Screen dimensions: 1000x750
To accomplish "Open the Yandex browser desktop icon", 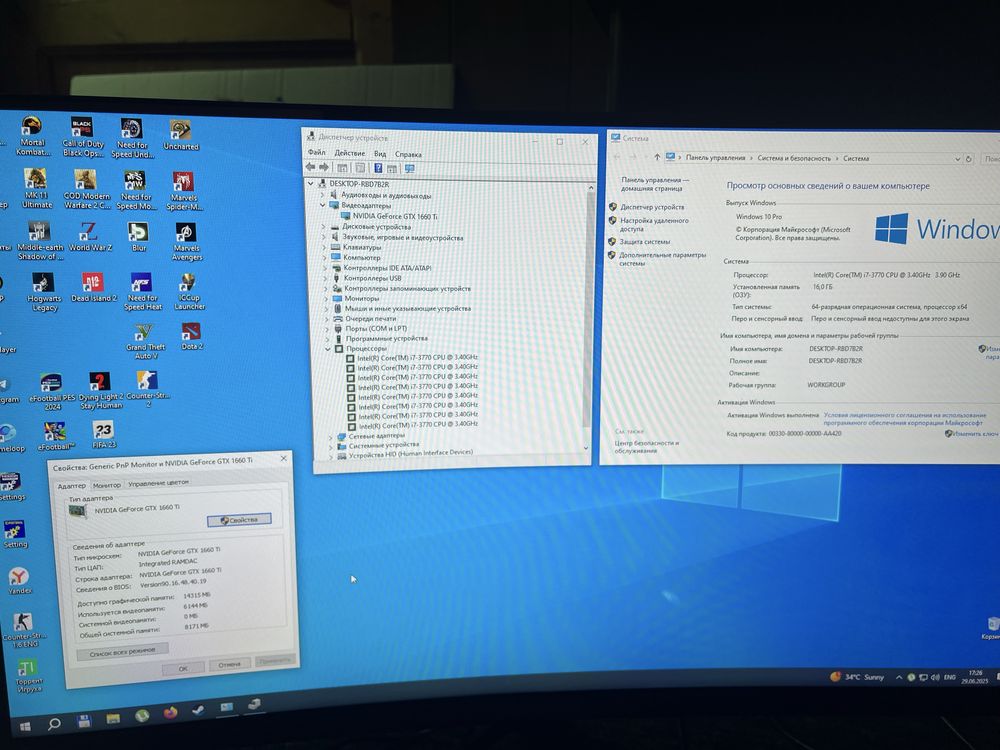I will click(19, 580).
